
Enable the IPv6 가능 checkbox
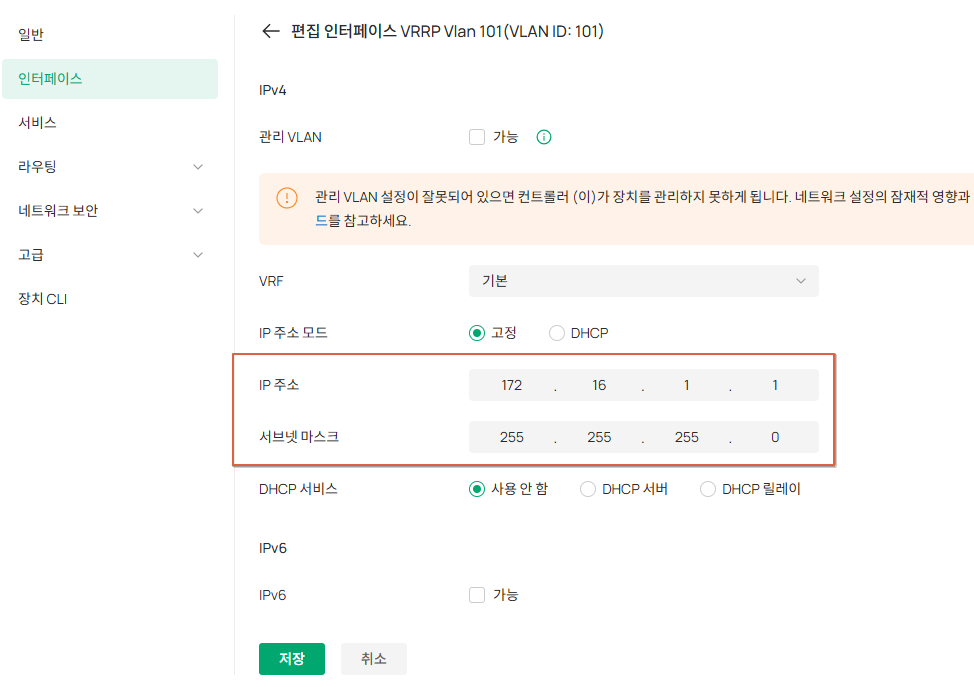point(477,594)
